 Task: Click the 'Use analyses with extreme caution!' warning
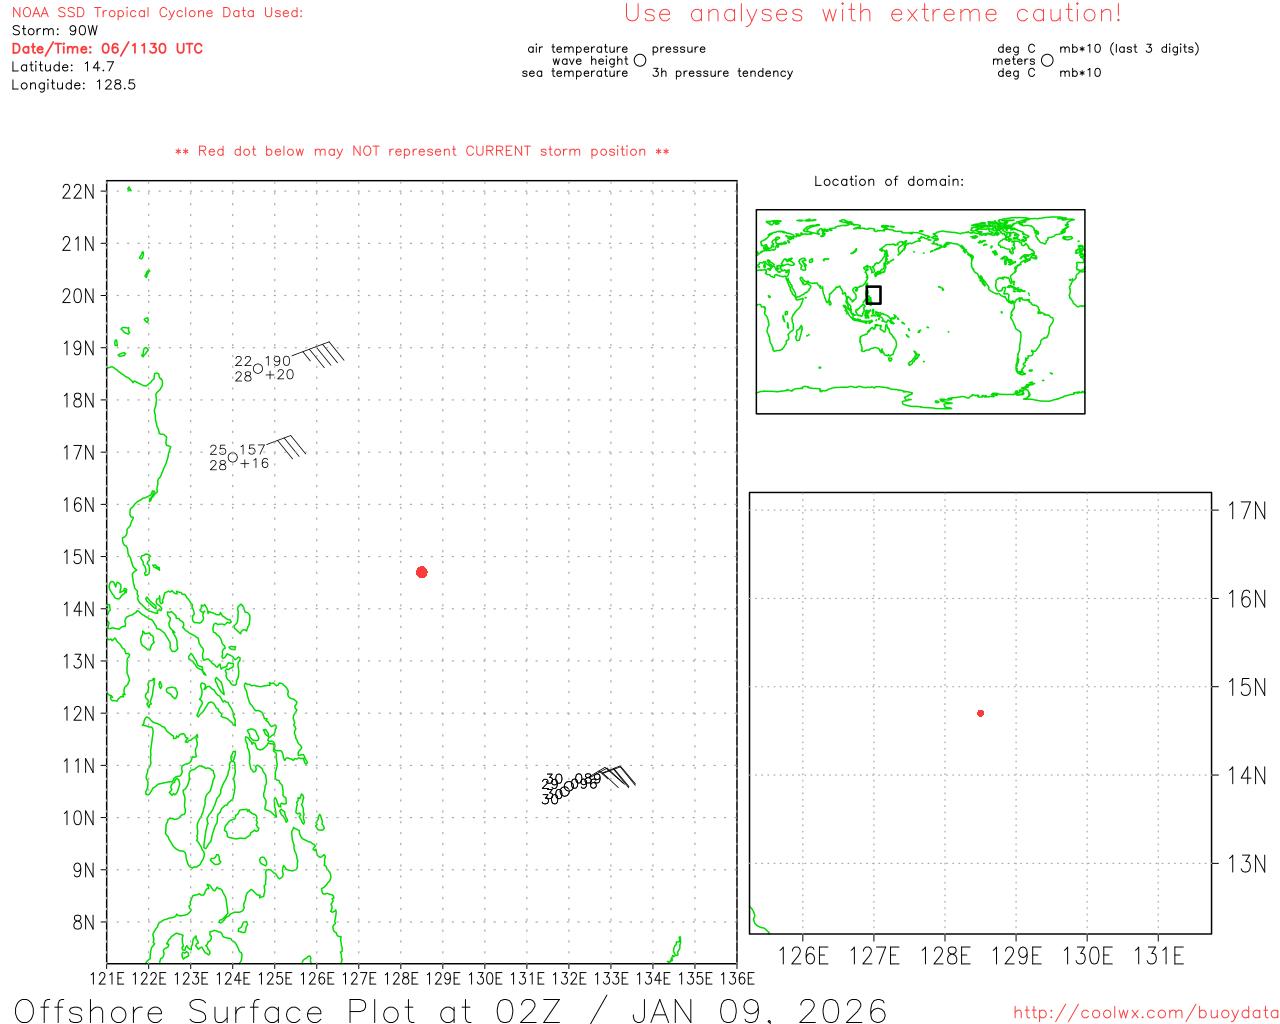click(x=873, y=14)
